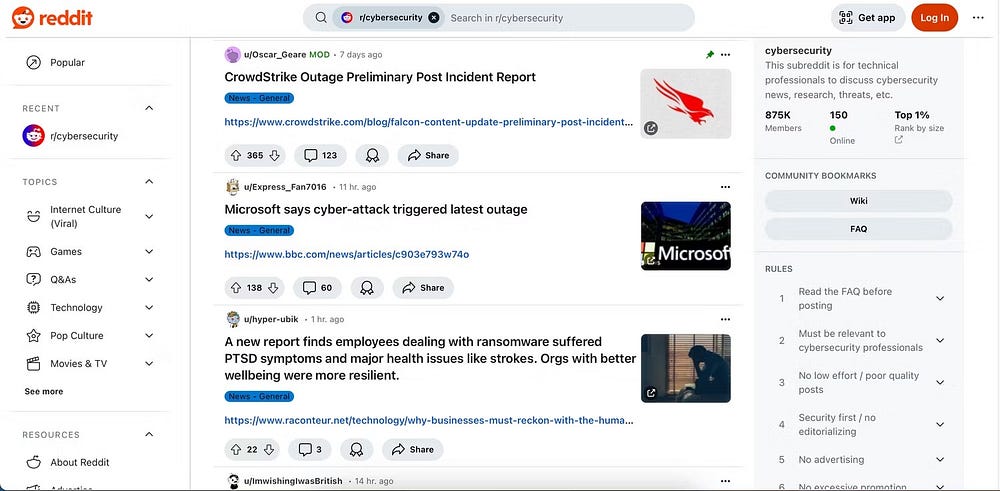Image resolution: width=1000 pixels, height=491 pixels.
Task: Upvote the CrowdStrike Outage post
Action: [x=236, y=155]
